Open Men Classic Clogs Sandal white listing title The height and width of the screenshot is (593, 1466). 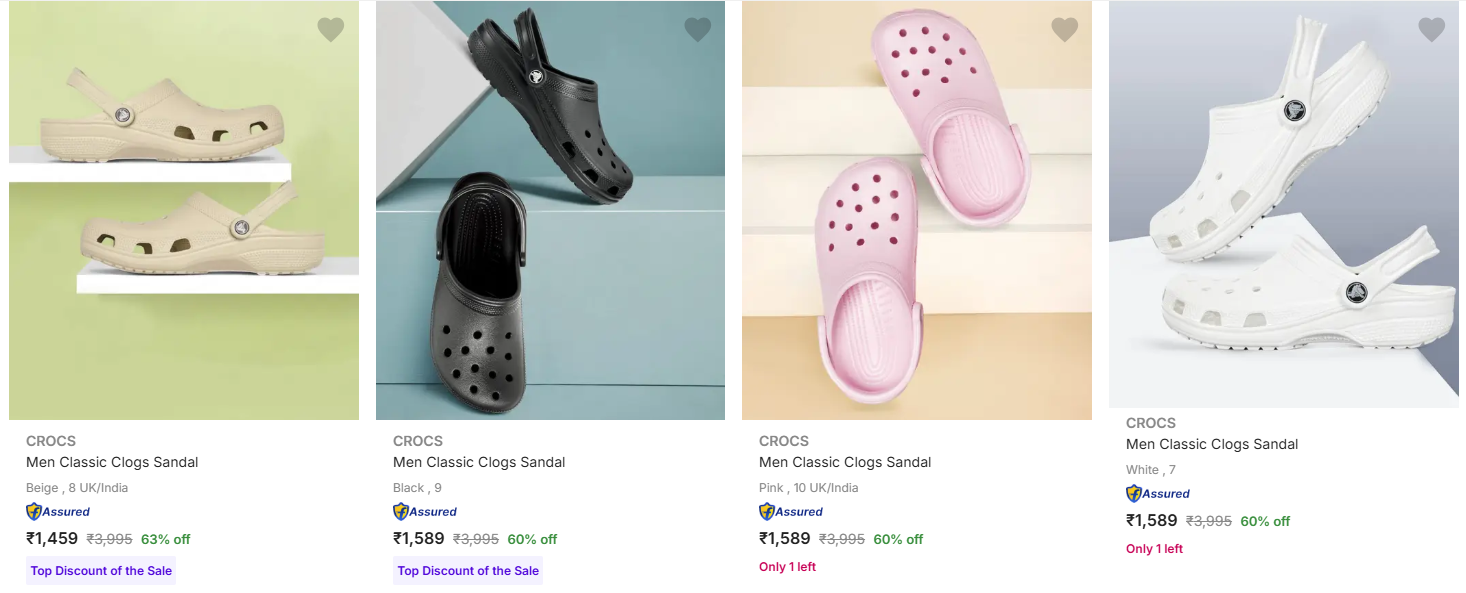coord(1212,444)
